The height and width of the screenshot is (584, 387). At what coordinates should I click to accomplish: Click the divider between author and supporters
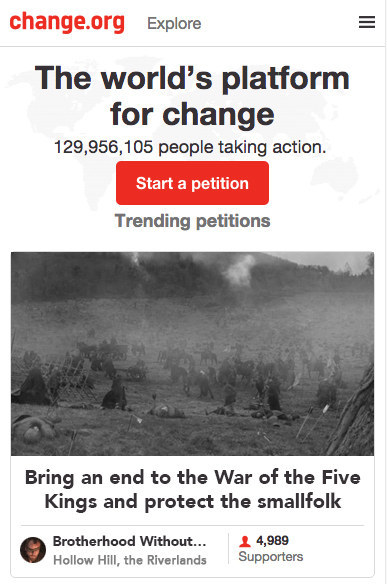(x=228, y=549)
